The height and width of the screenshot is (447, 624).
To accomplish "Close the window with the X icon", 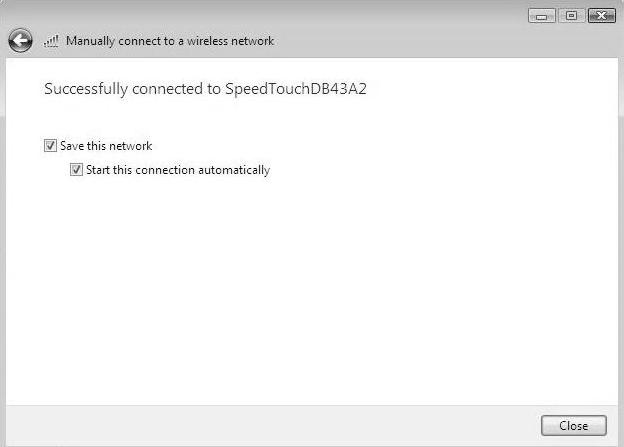I will [x=602, y=16].
